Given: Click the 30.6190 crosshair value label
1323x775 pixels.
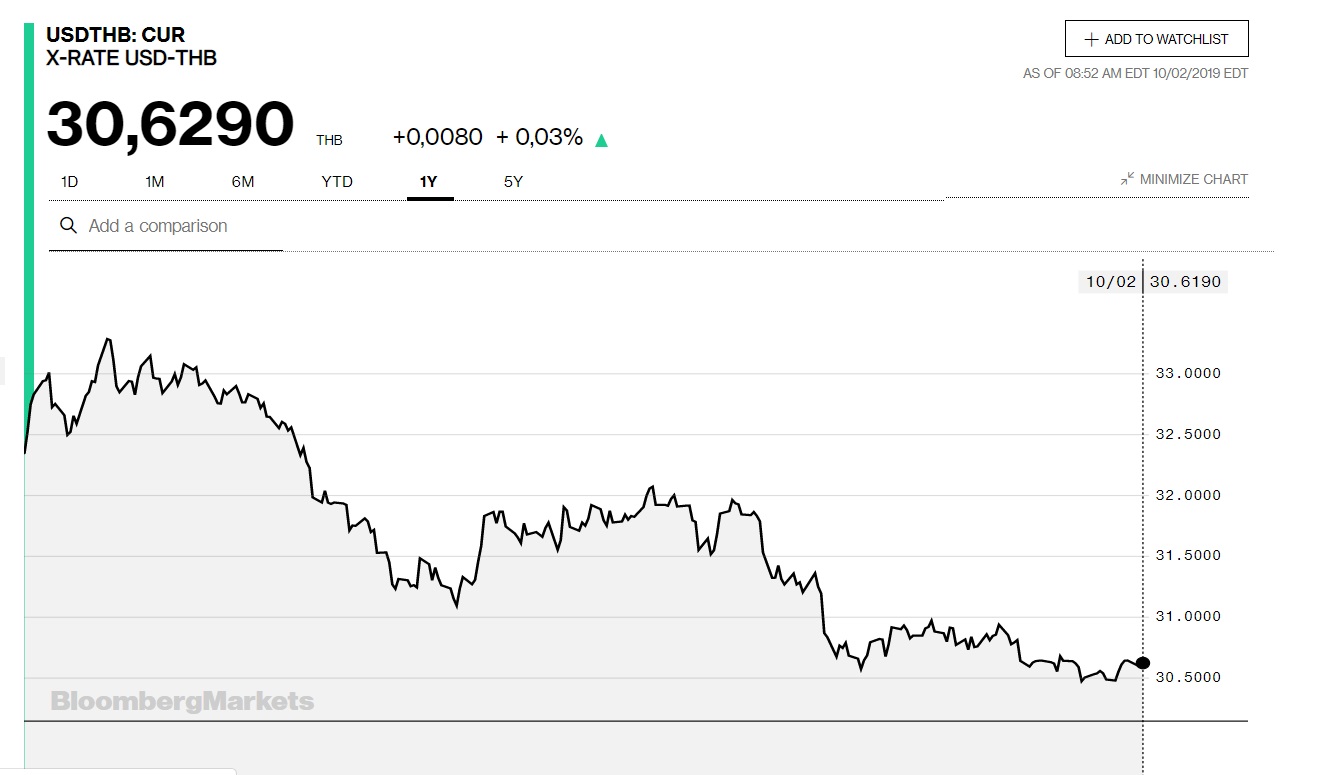Looking at the screenshot, I should pyautogui.click(x=1185, y=282).
